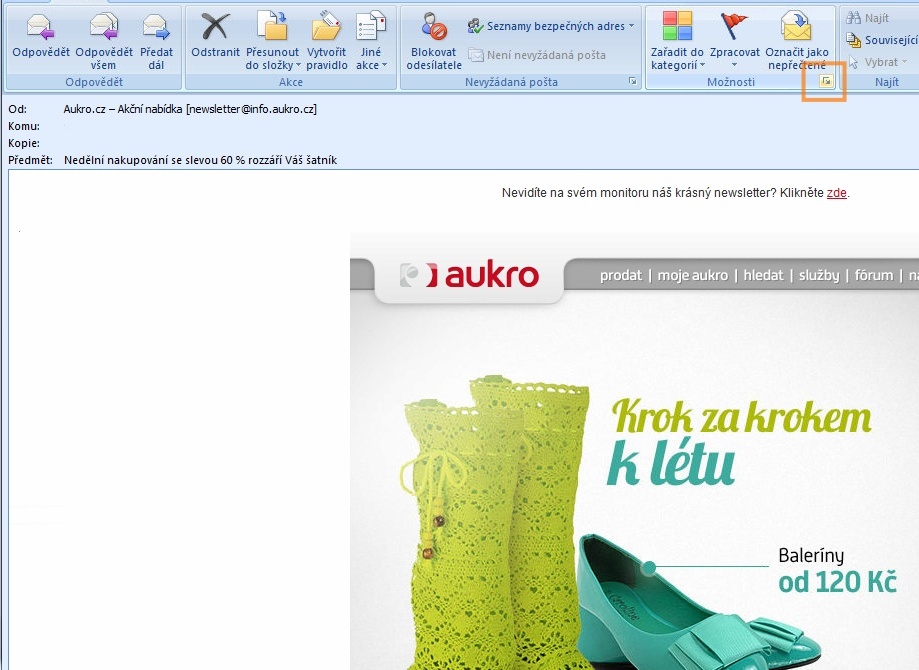Click the Najít binoculars icon

(x=855, y=18)
